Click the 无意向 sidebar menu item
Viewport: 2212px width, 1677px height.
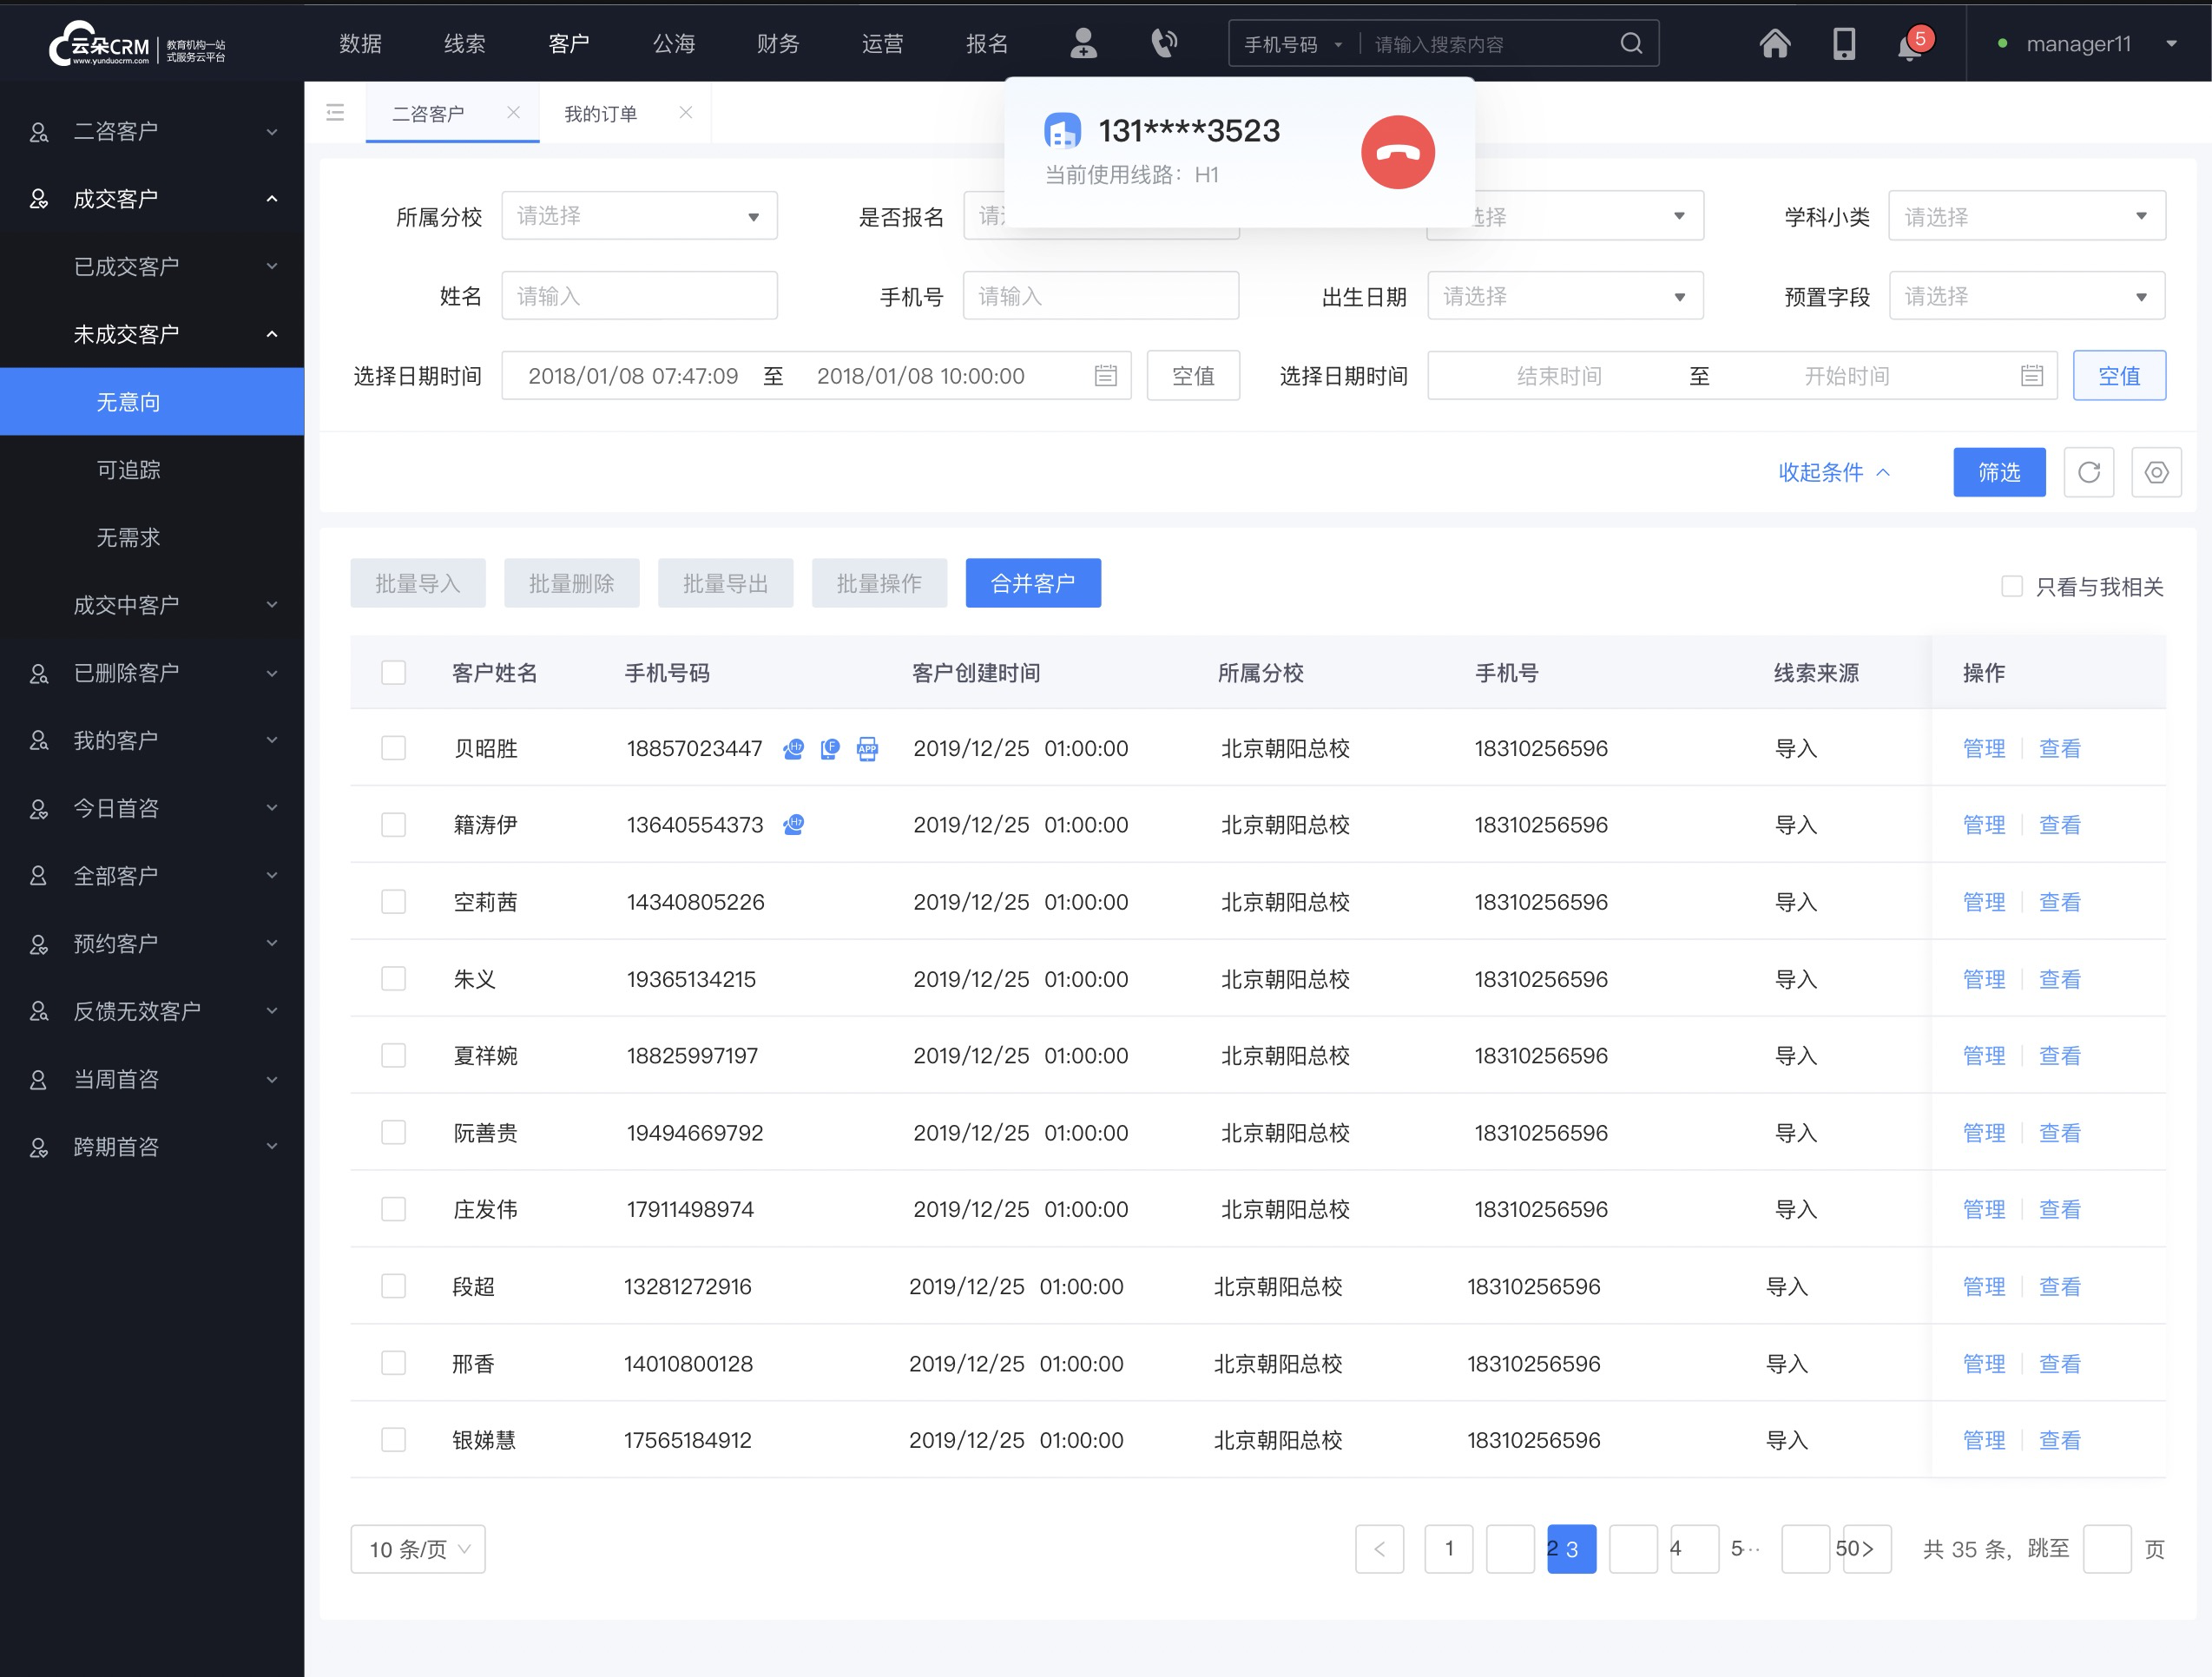[151, 402]
